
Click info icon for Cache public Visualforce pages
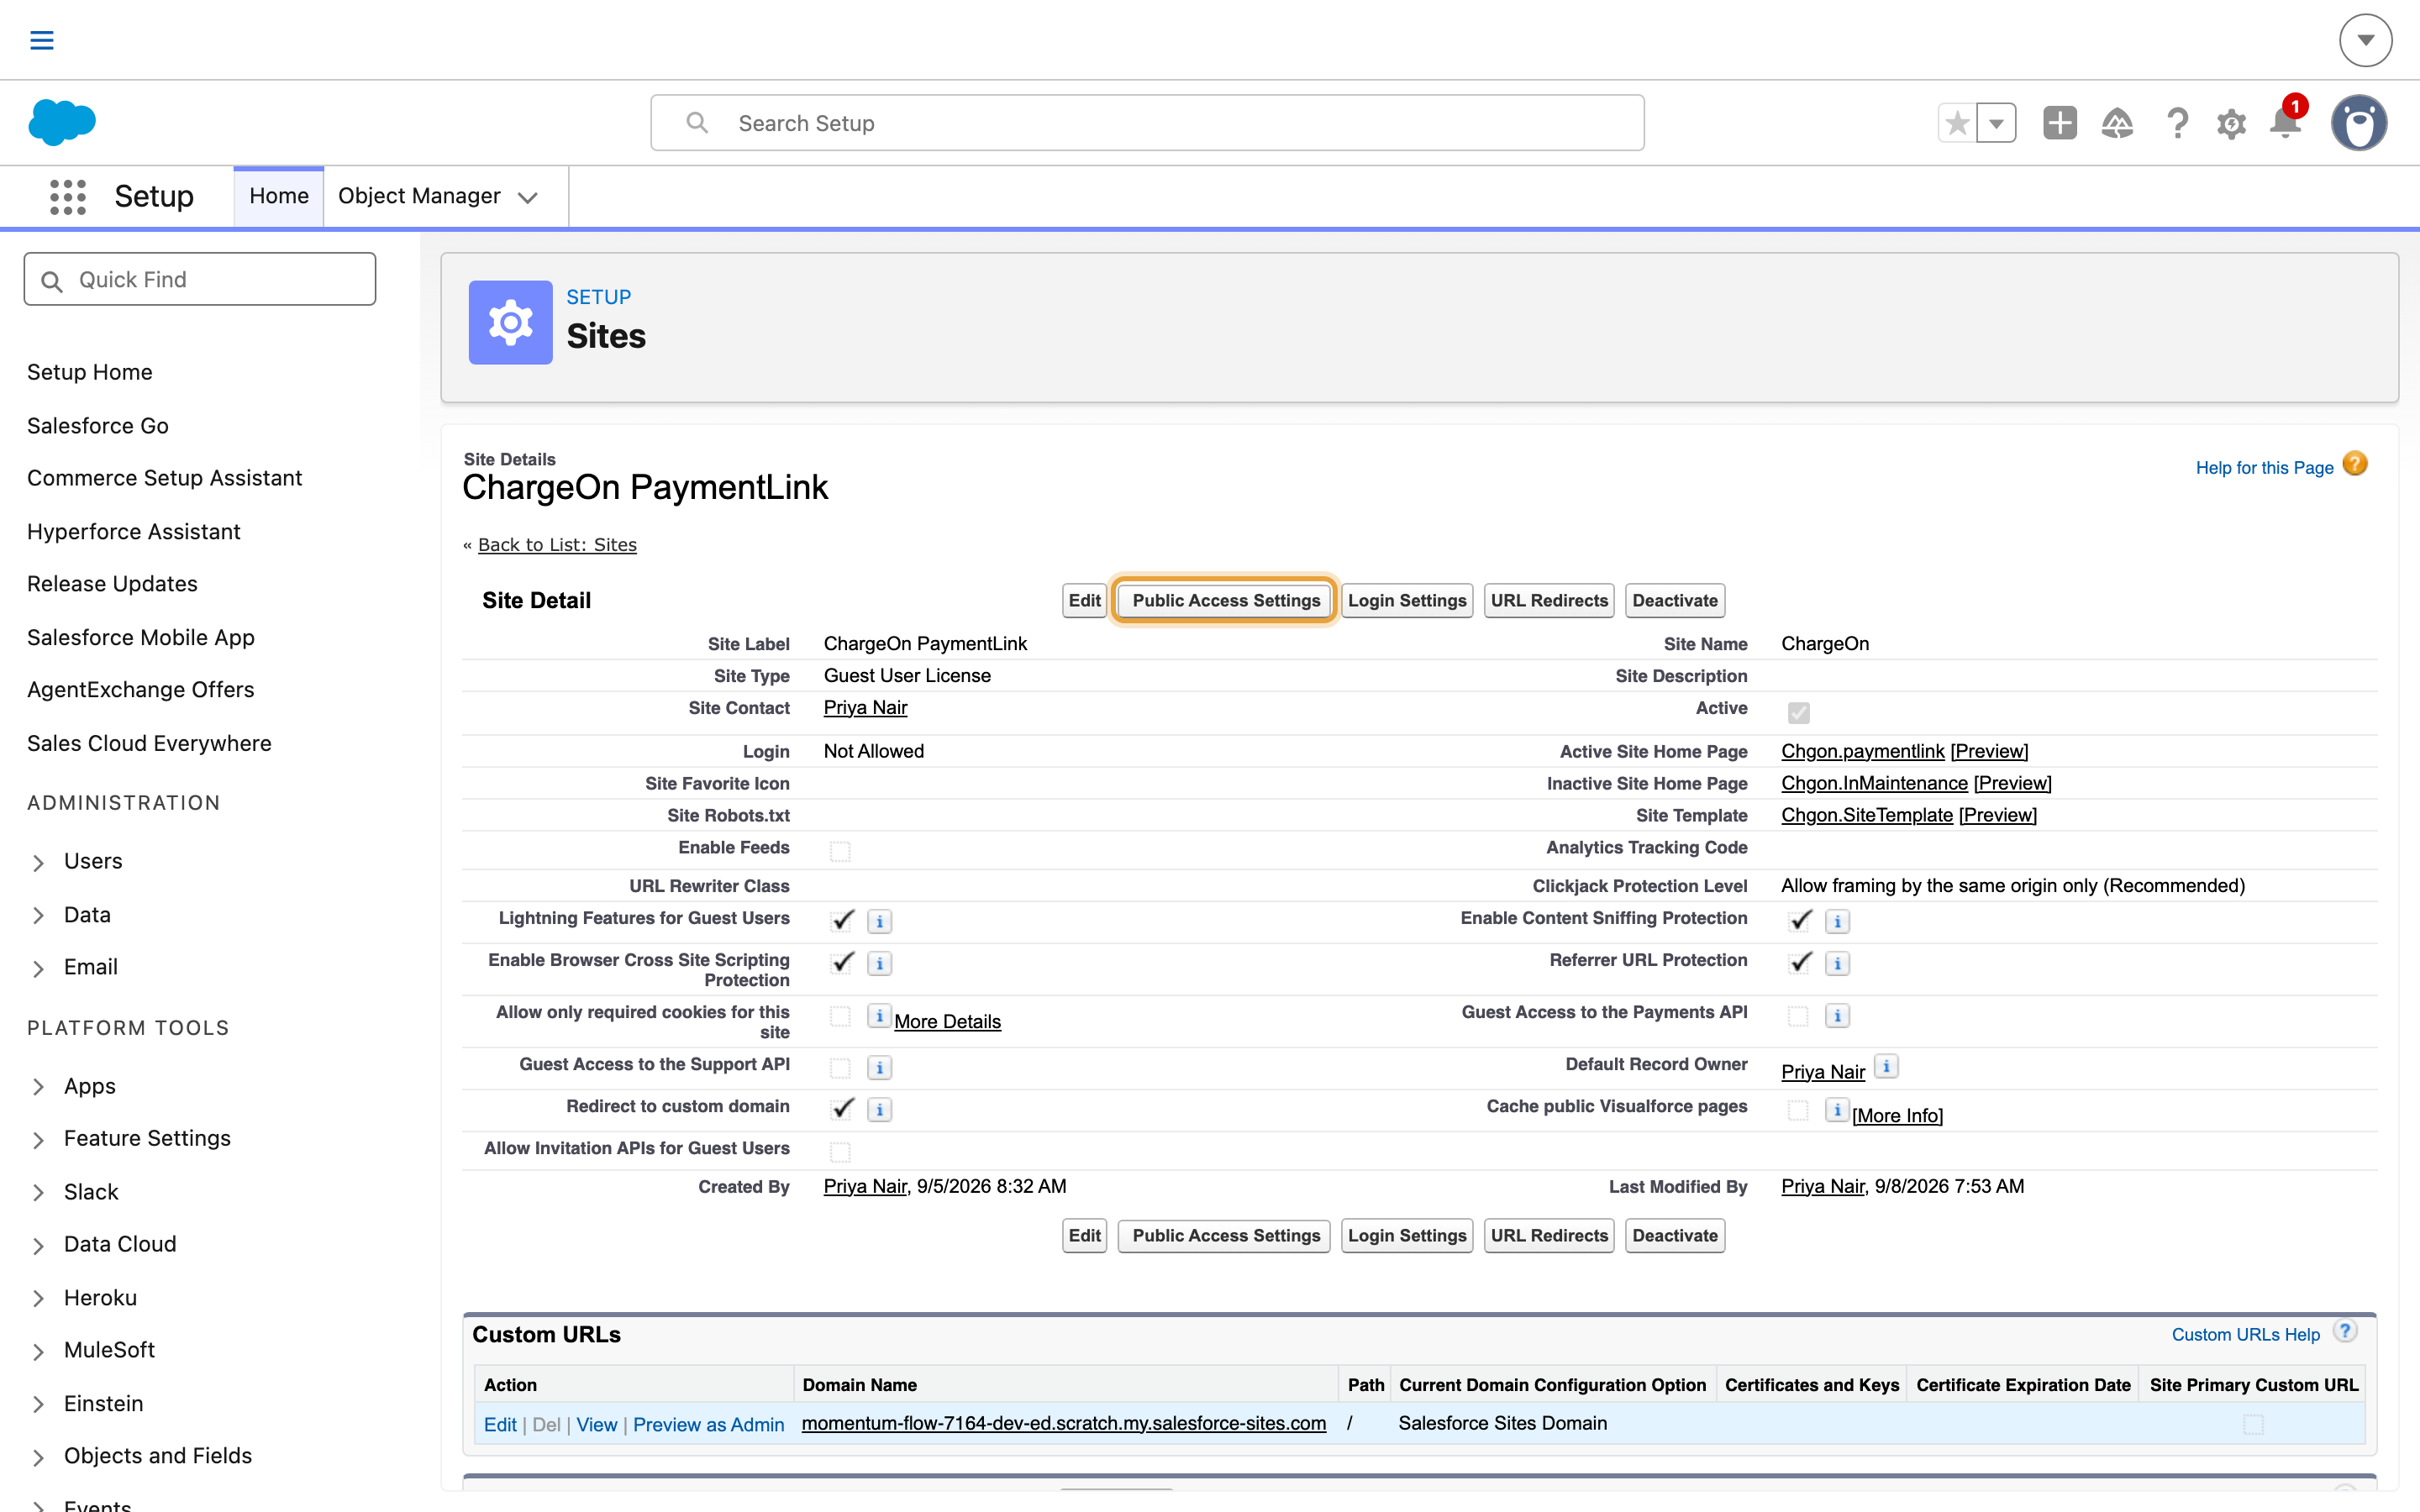pos(1837,1109)
